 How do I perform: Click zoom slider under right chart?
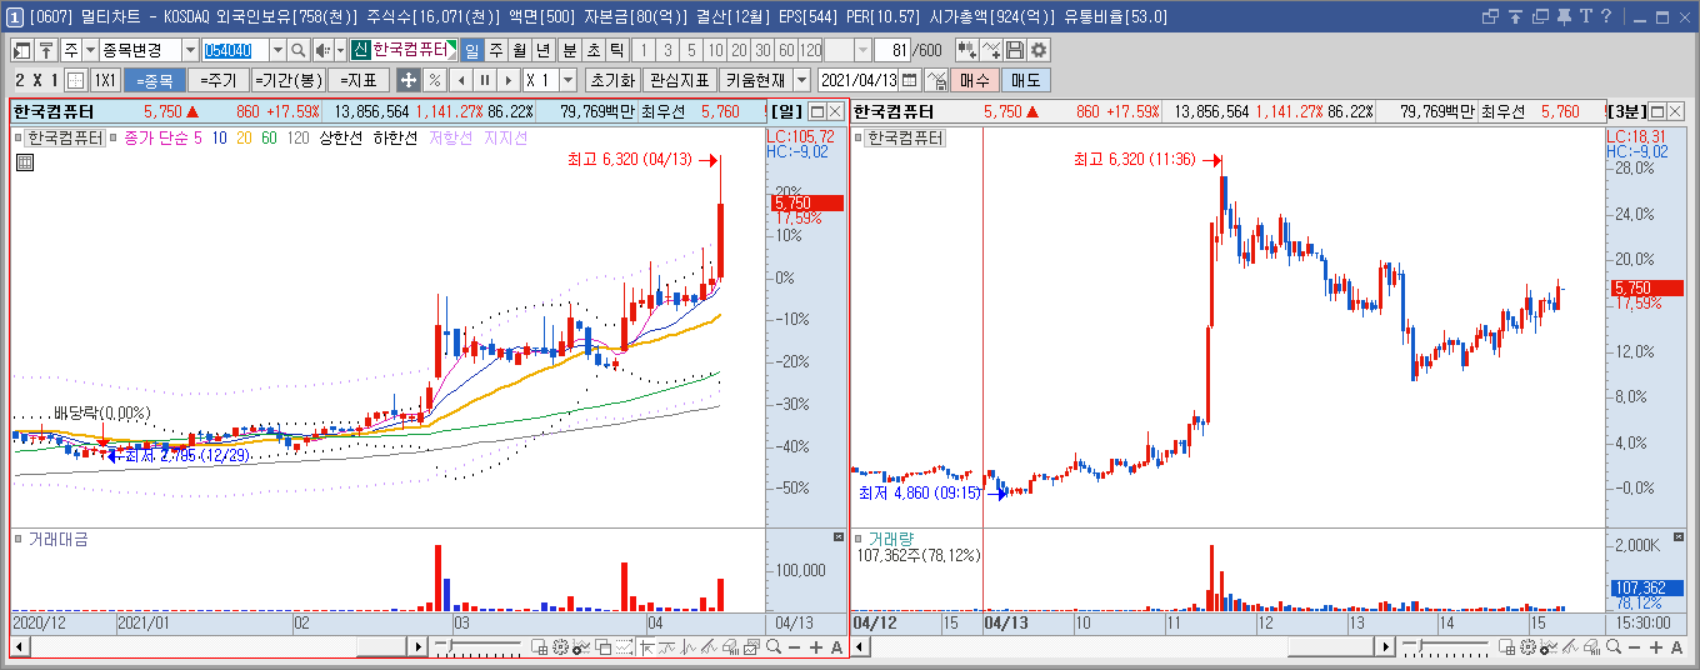pos(1445,647)
